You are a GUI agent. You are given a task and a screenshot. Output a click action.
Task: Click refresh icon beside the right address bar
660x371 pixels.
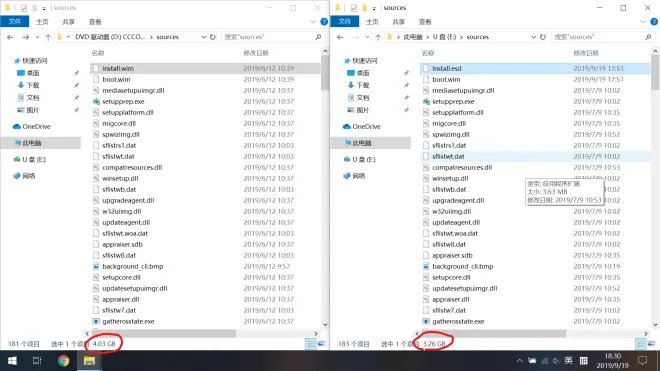point(543,37)
